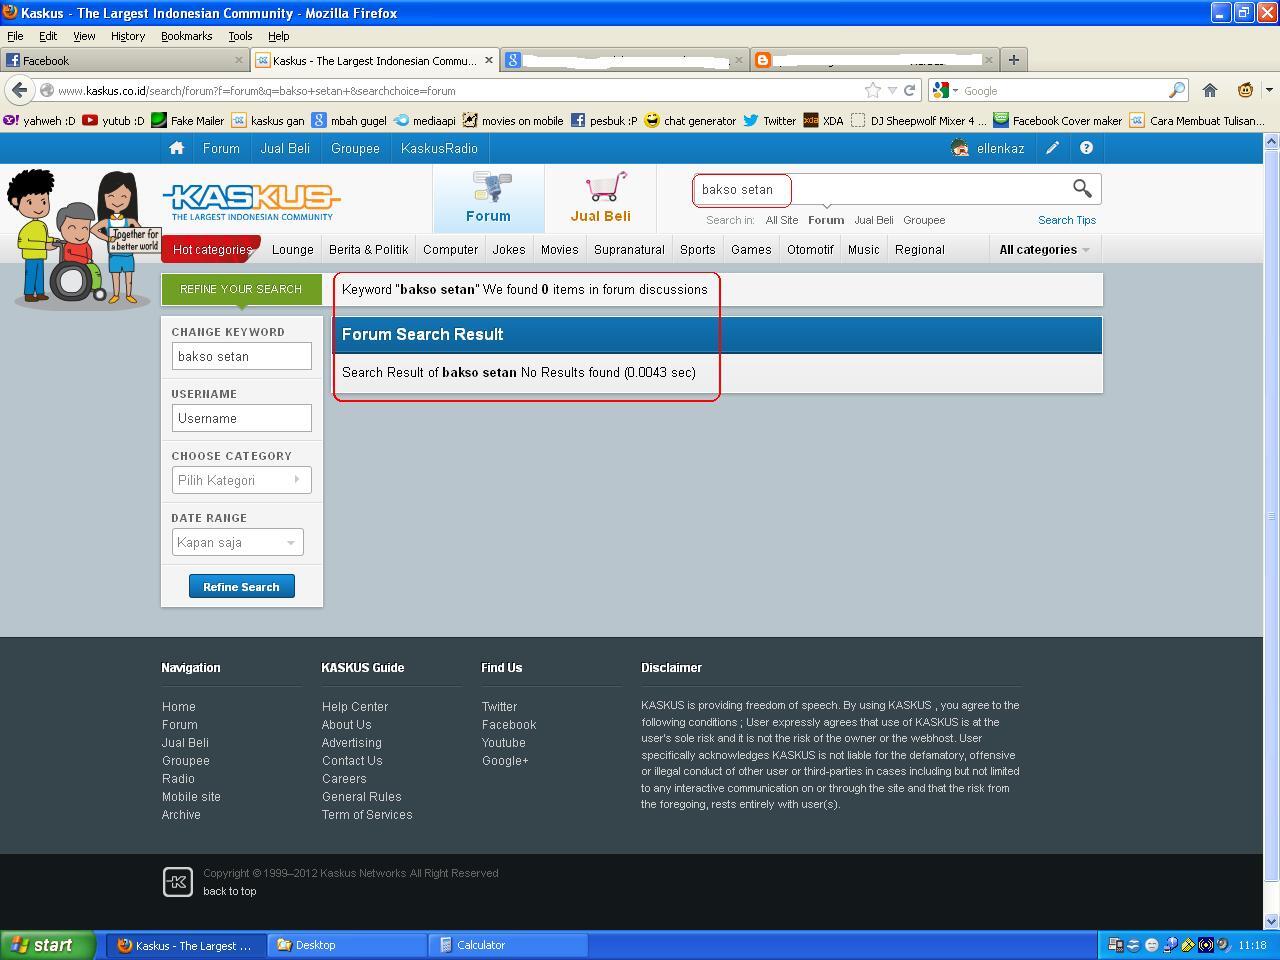
Task: Set search scope to All Site
Action: [782, 220]
